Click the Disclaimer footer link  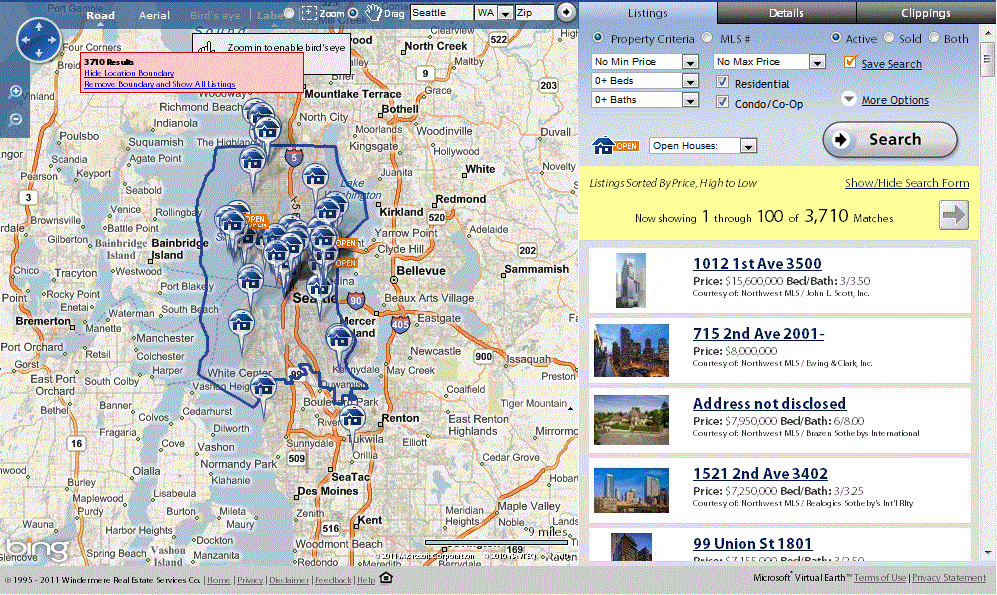coord(289,580)
